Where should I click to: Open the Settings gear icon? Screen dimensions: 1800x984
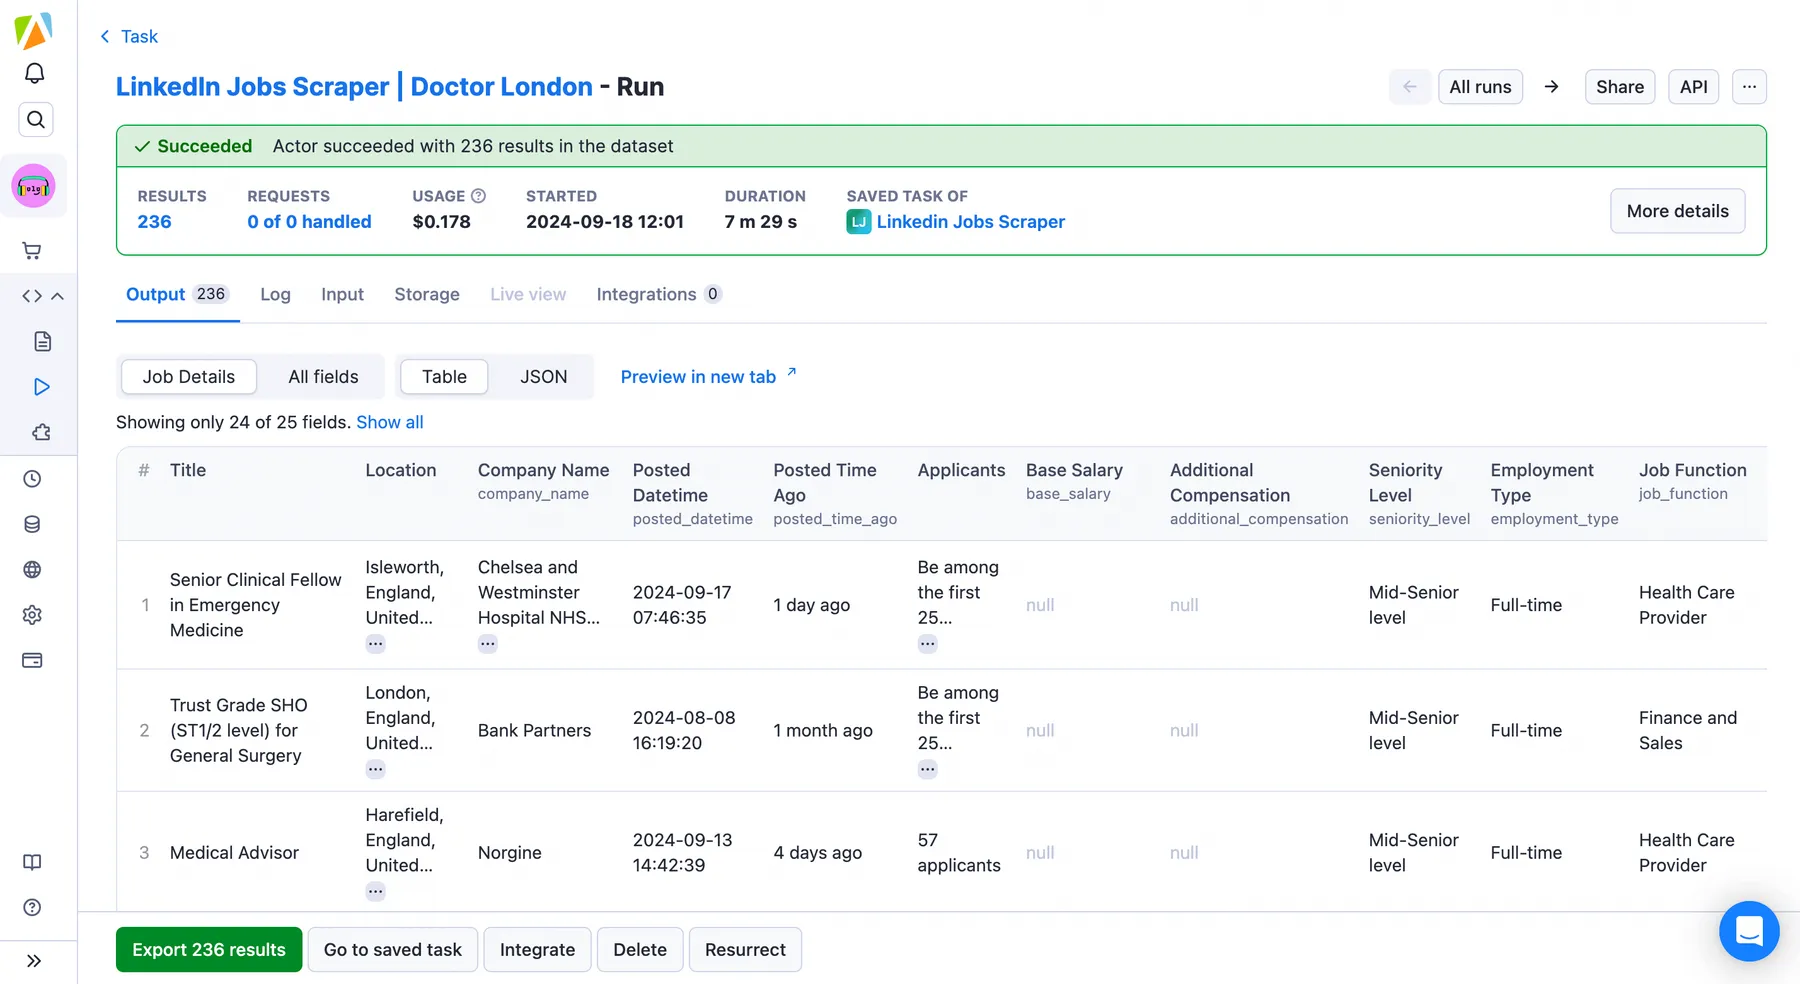[x=32, y=615]
